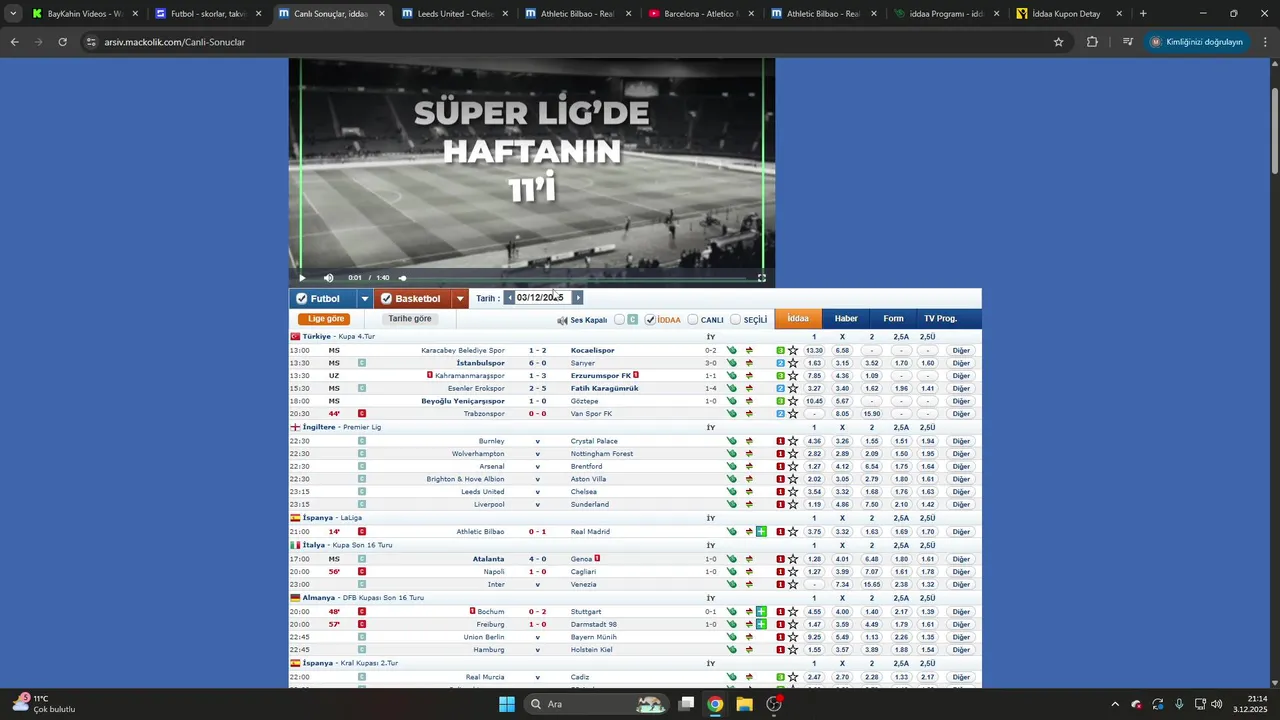
Task: Toggle the Ses Kapalı speaker icon
Action: pos(562,320)
